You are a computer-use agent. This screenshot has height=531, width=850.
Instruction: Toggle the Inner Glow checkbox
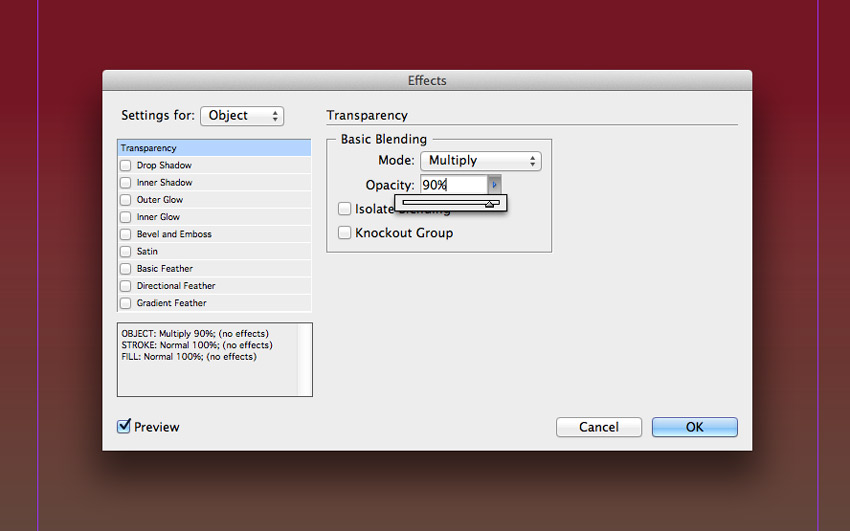pyautogui.click(x=126, y=217)
